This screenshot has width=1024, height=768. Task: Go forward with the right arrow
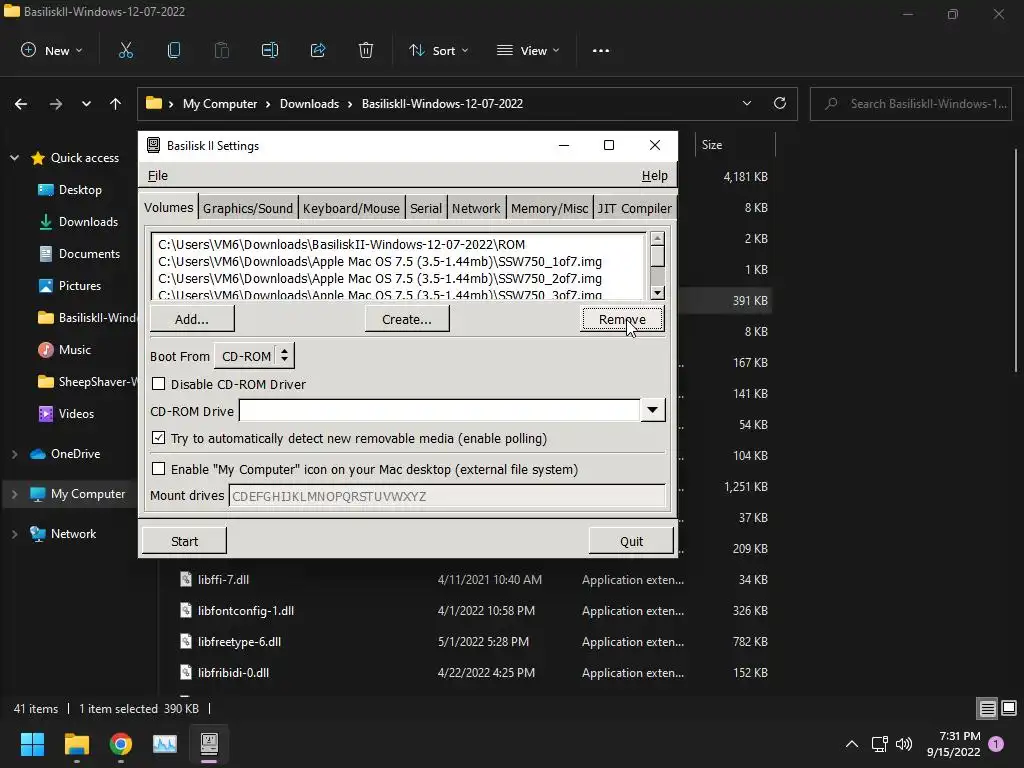(x=56, y=104)
